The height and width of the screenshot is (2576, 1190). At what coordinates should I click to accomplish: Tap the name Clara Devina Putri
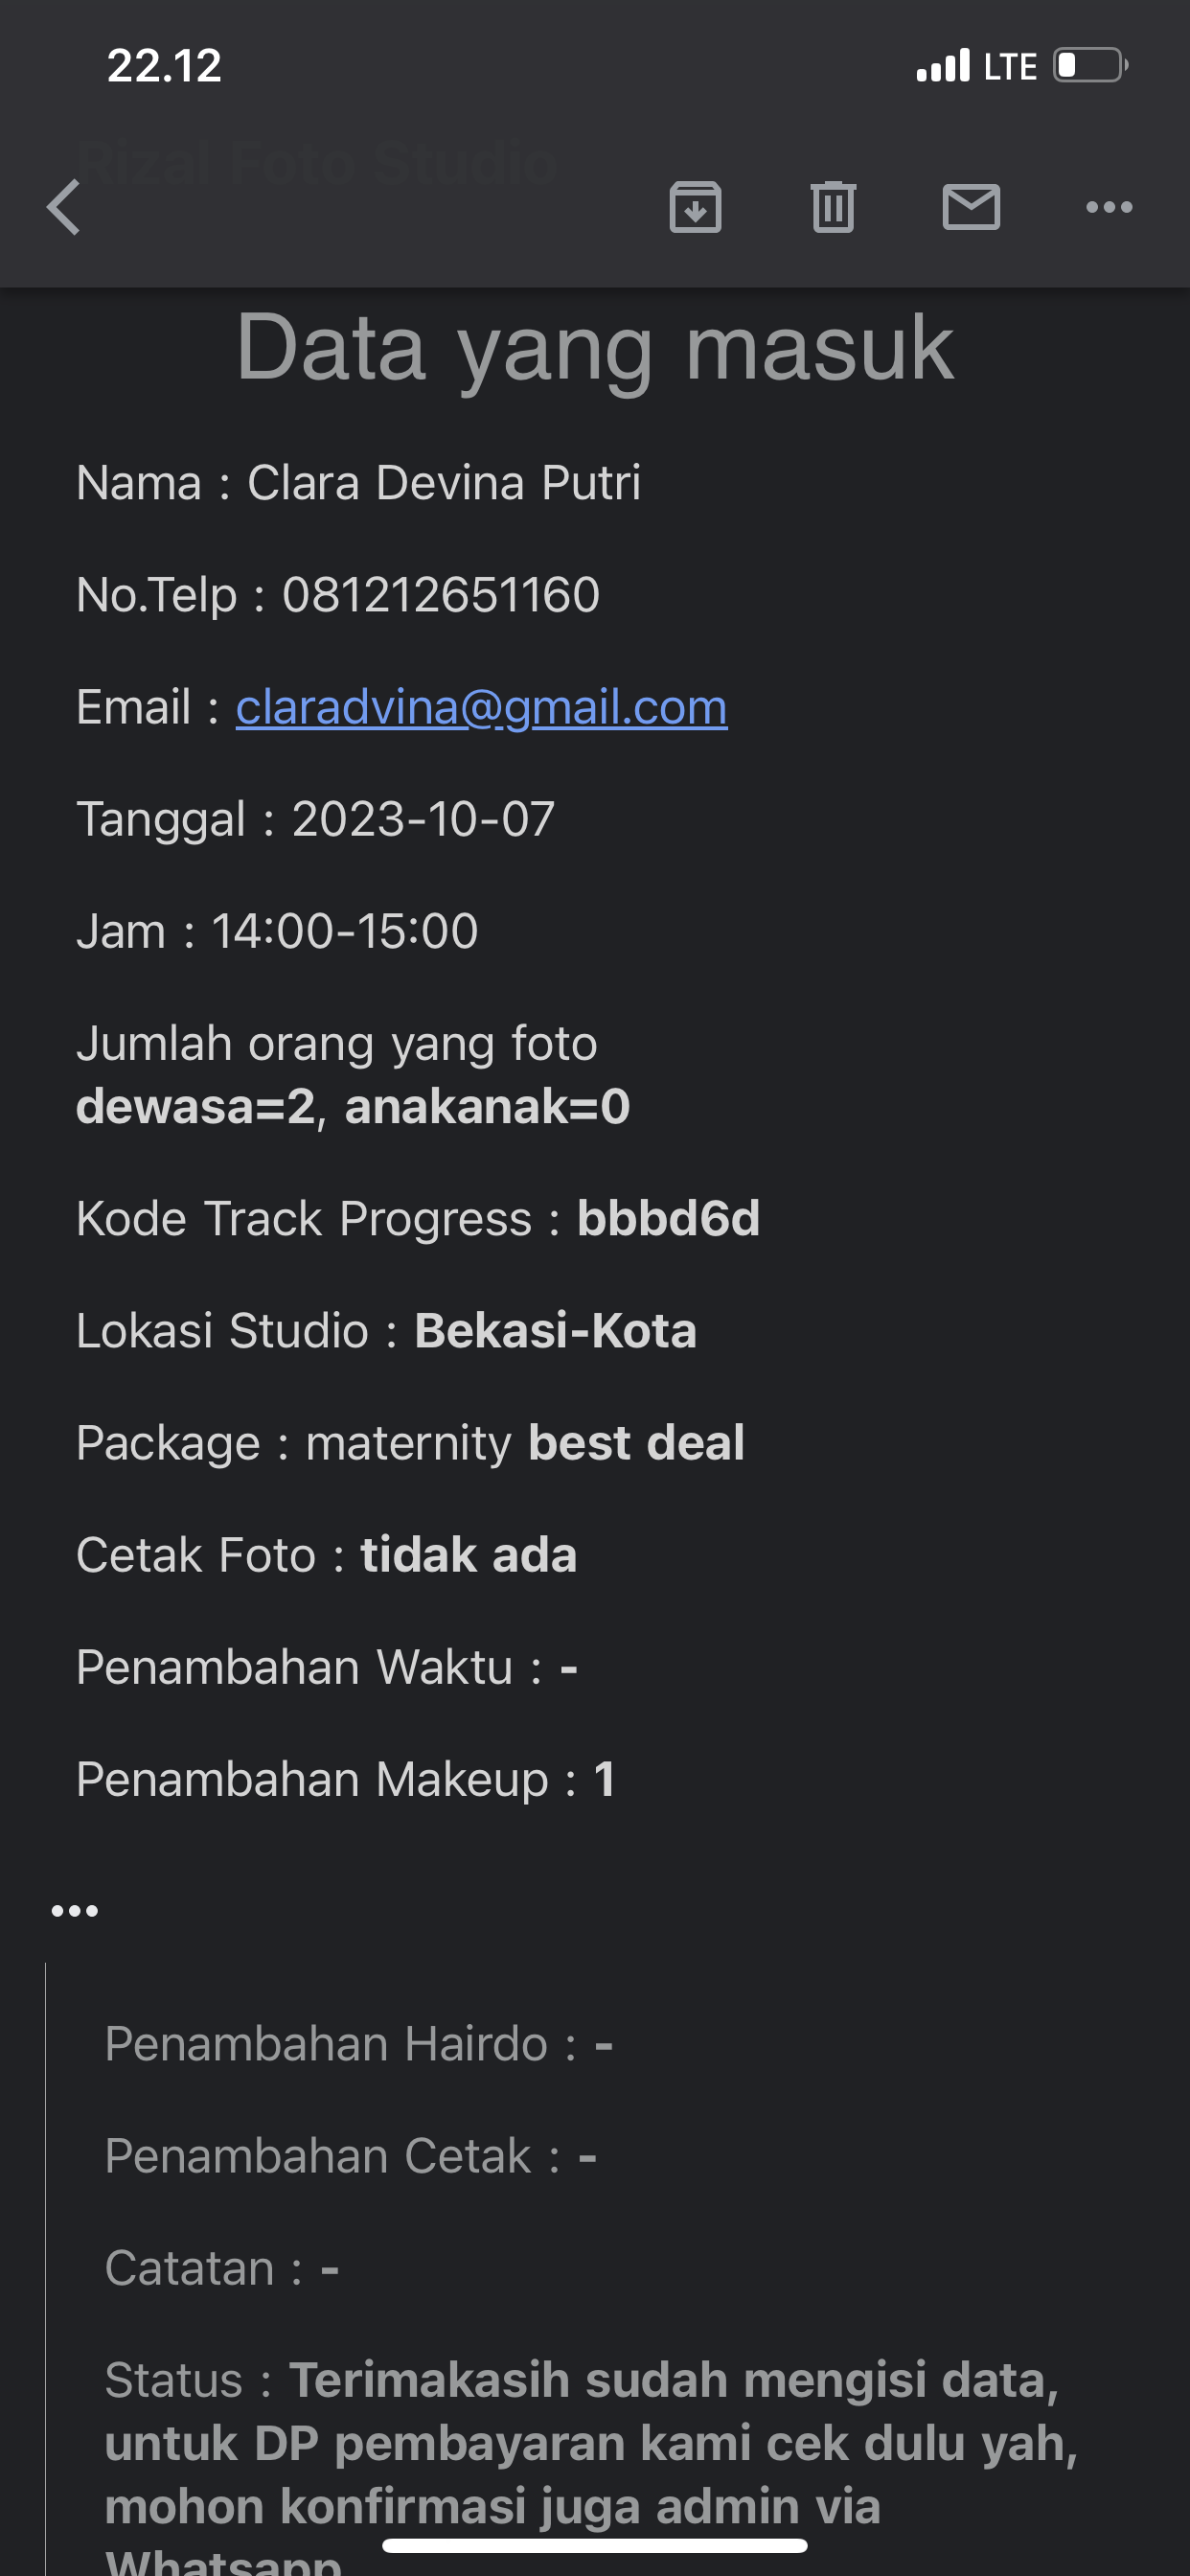tap(443, 483)
